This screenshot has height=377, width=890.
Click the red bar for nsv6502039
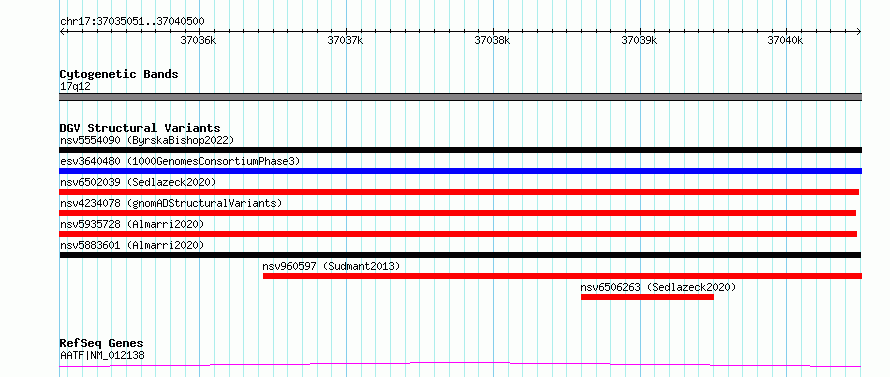[x=459, y=192]
